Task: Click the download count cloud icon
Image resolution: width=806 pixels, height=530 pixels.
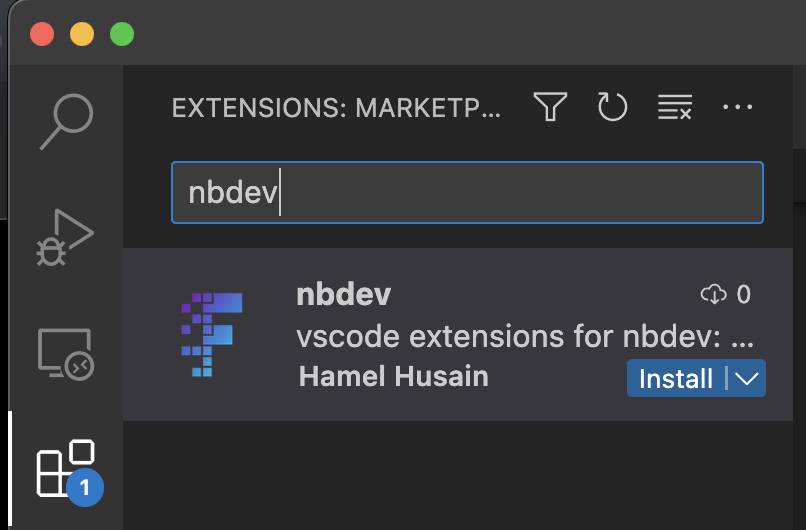Action: point(713,295)
